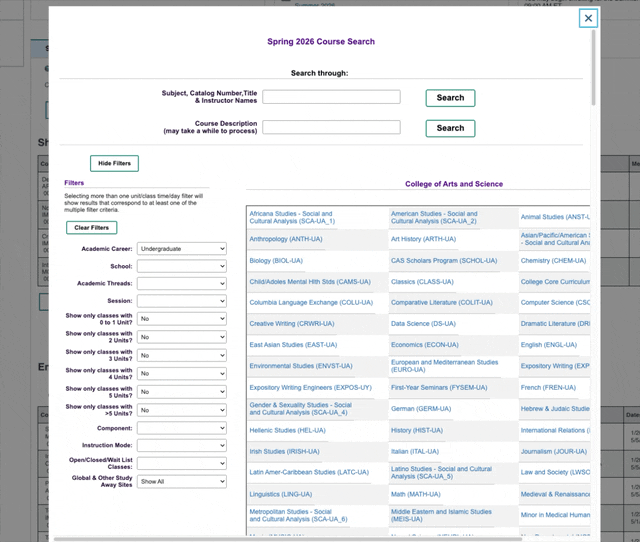Search by subject and instructor names
Screen dimensions: 640x542
click(x=450, y=98)
